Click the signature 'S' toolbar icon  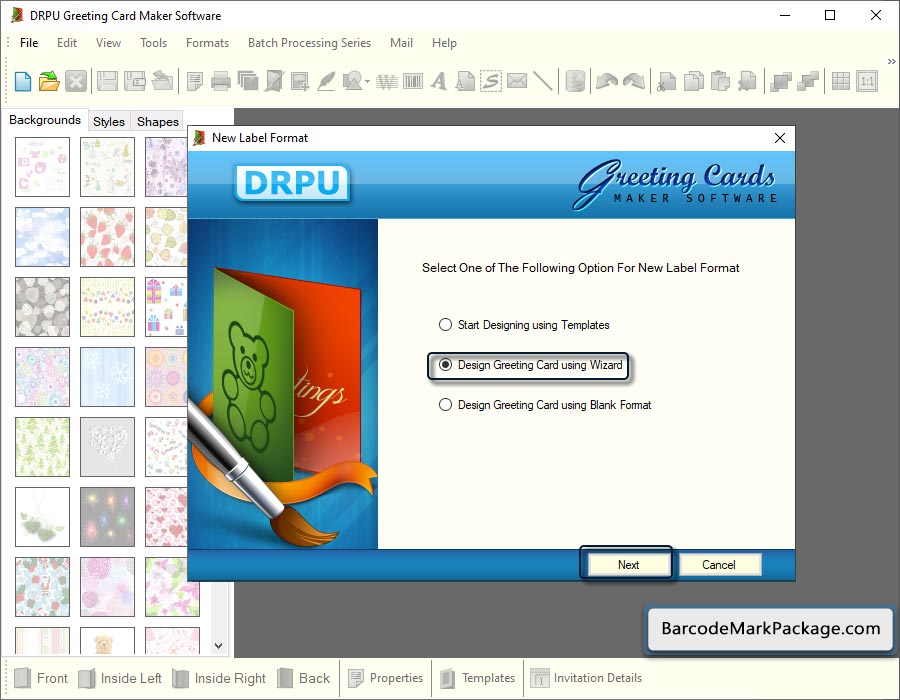[x=491, y=81]
